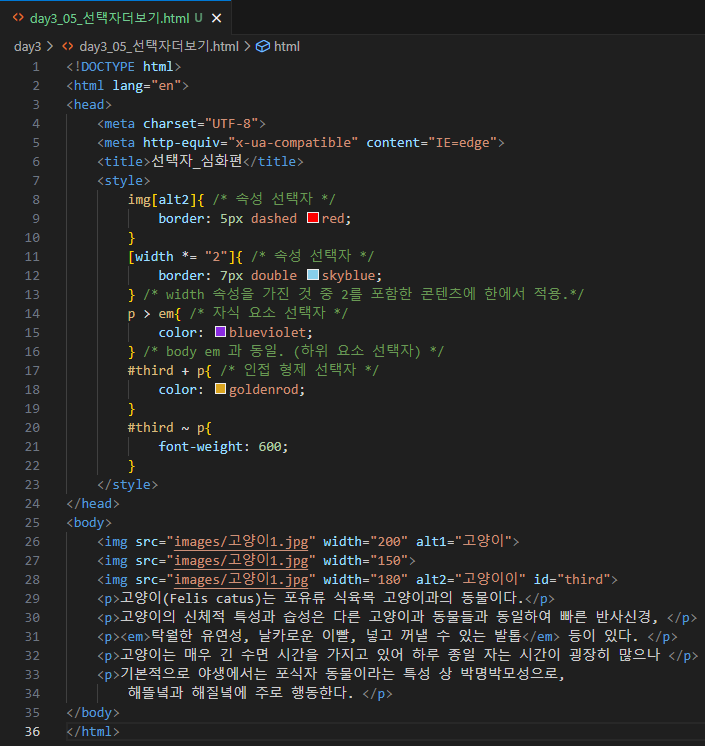The image size is (705, 746).
Task: Click the opening <body> tag
Action: 89,522
